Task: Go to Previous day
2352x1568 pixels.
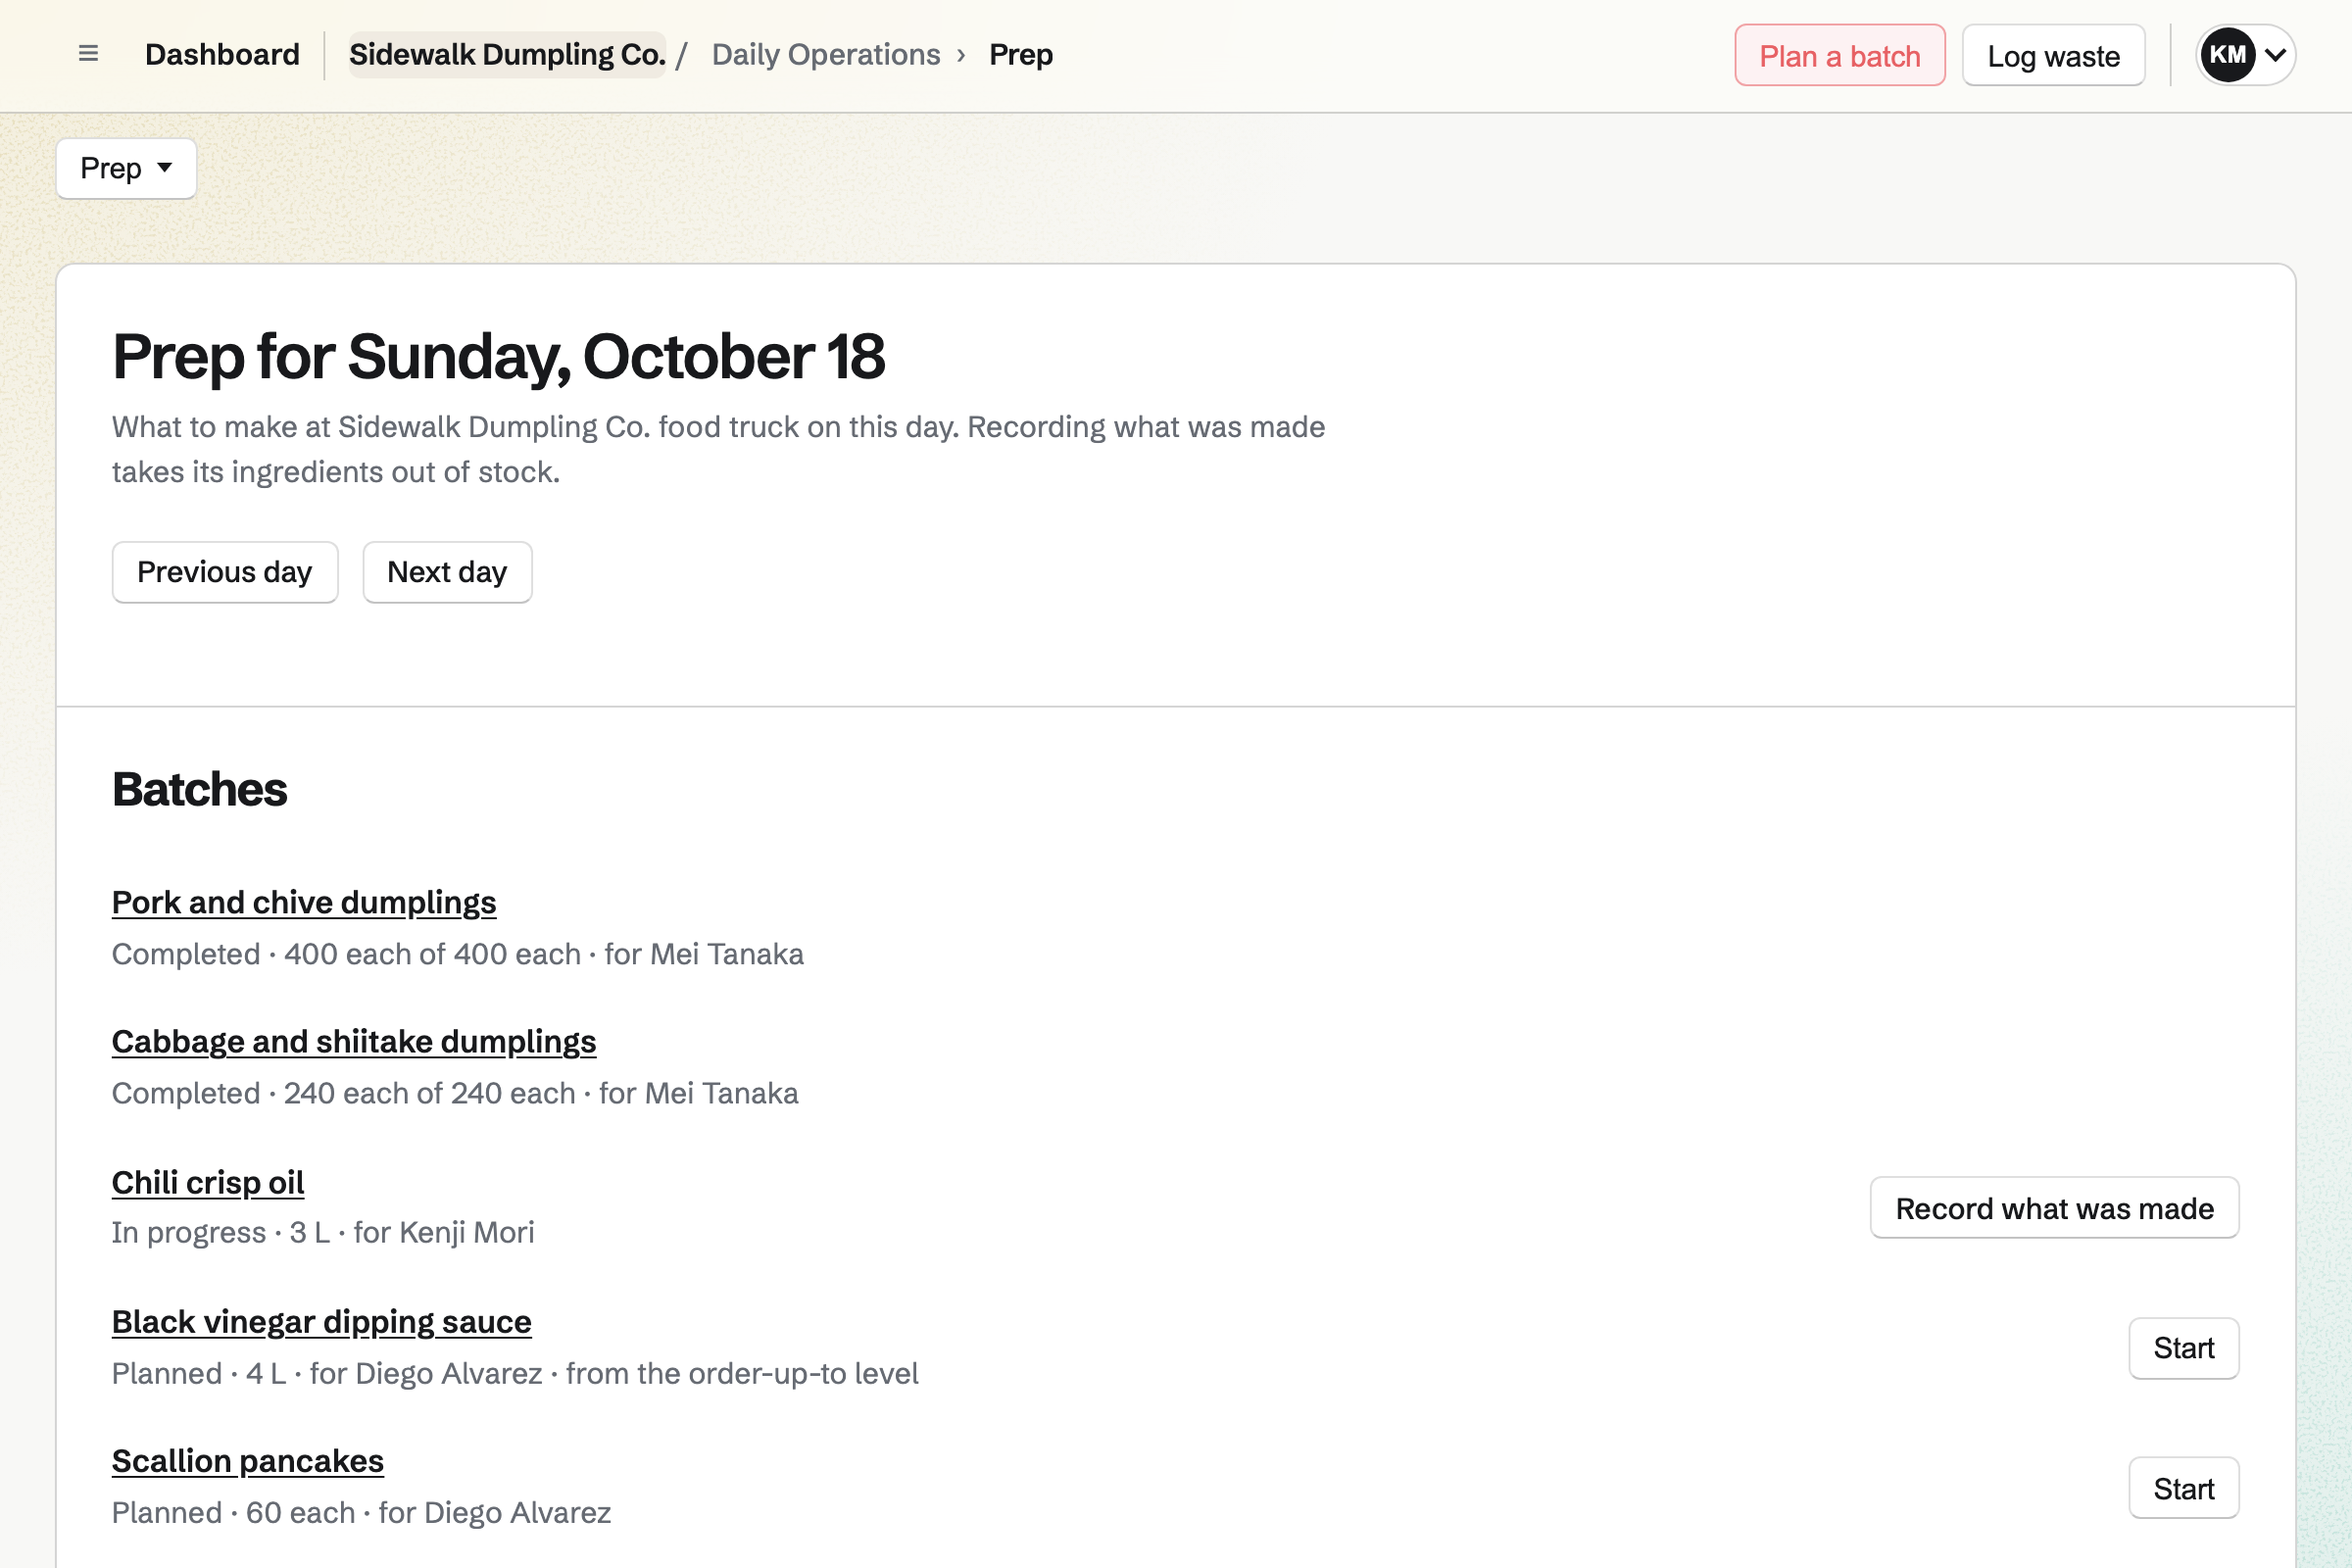Action: 225,572
